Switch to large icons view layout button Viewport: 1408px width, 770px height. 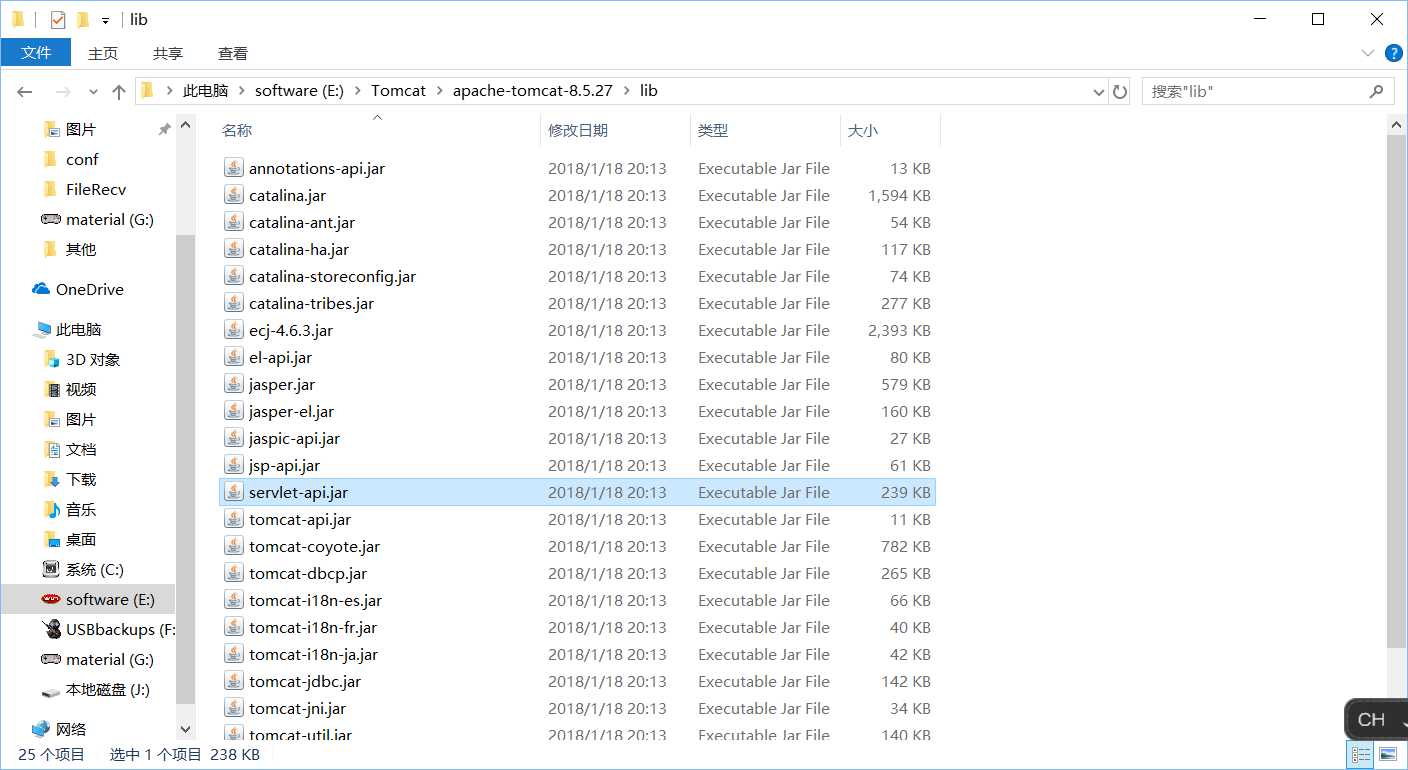click(x=1387, y=755)
